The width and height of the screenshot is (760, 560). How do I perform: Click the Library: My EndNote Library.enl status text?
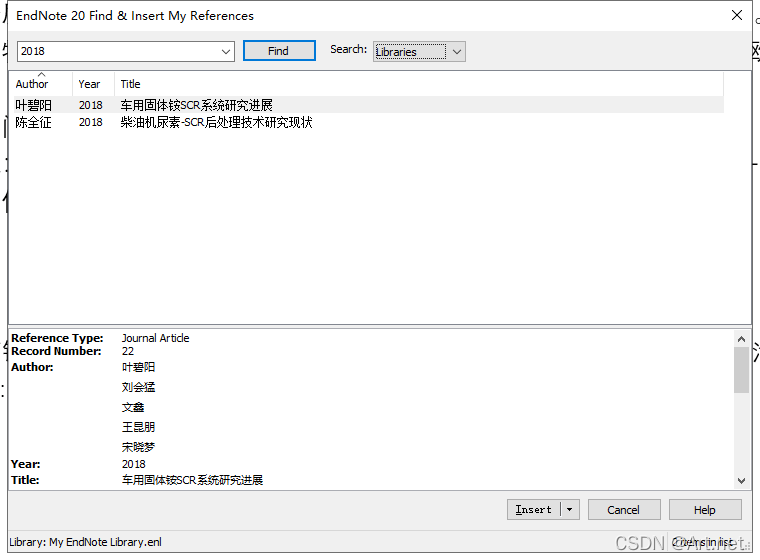[85, 542]
